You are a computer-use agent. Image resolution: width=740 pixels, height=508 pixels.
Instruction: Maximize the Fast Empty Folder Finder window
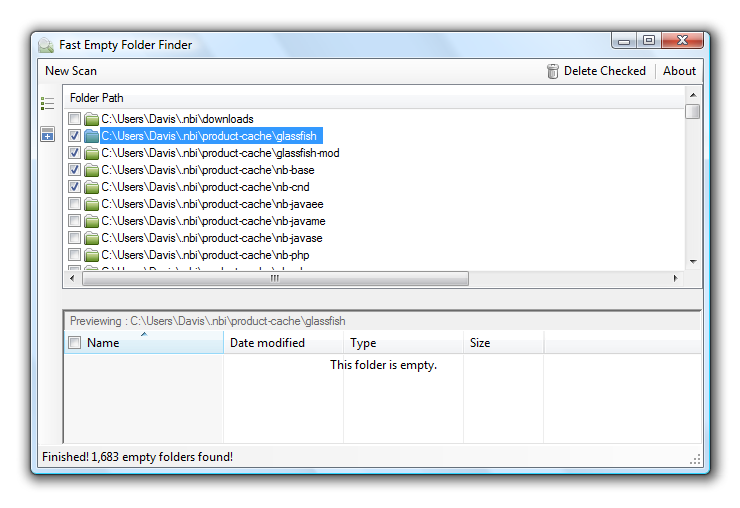(649, 41)
